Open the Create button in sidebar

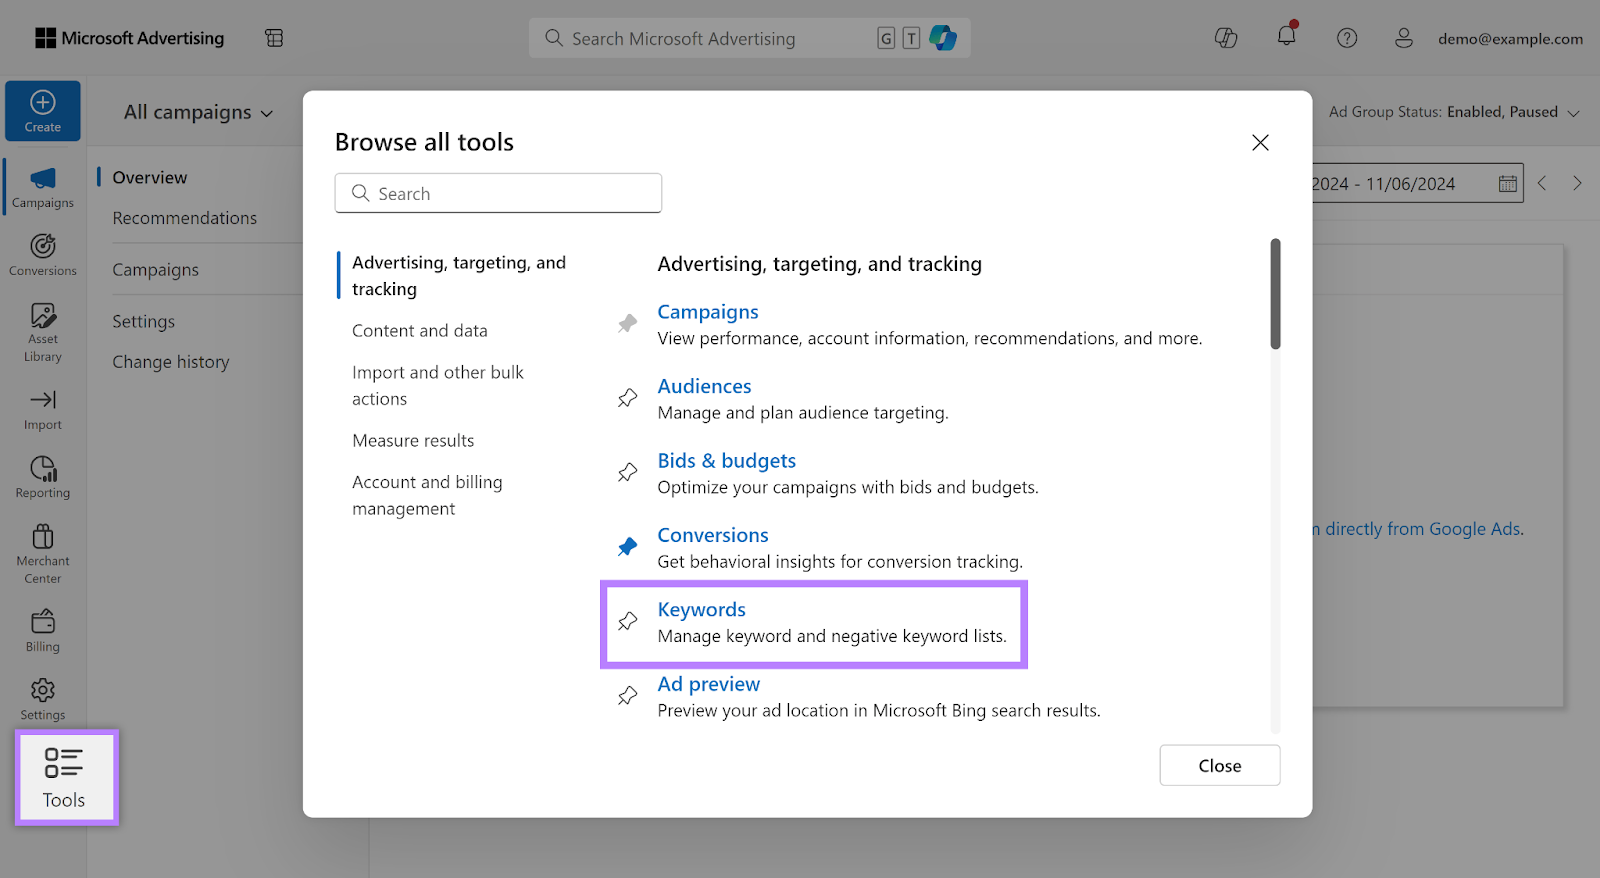(43, 111)
